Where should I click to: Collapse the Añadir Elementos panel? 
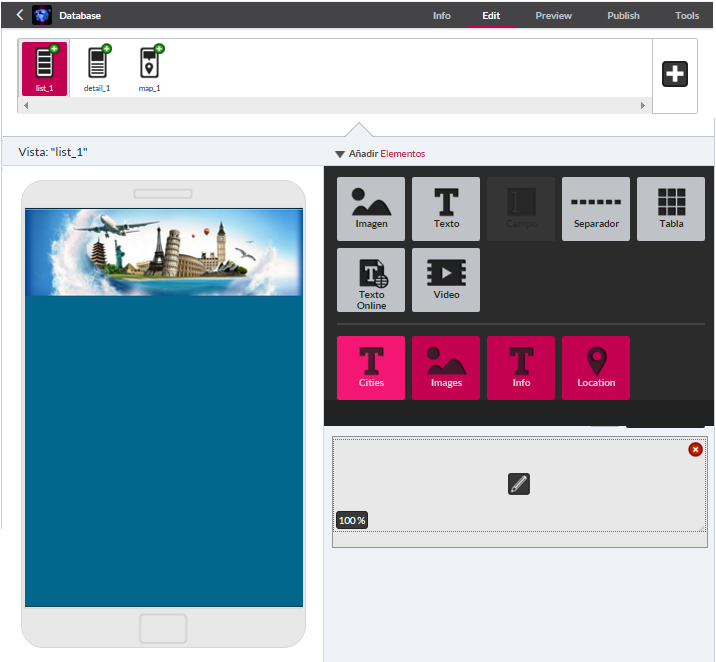pyautogui.click(x=339, y=154)
